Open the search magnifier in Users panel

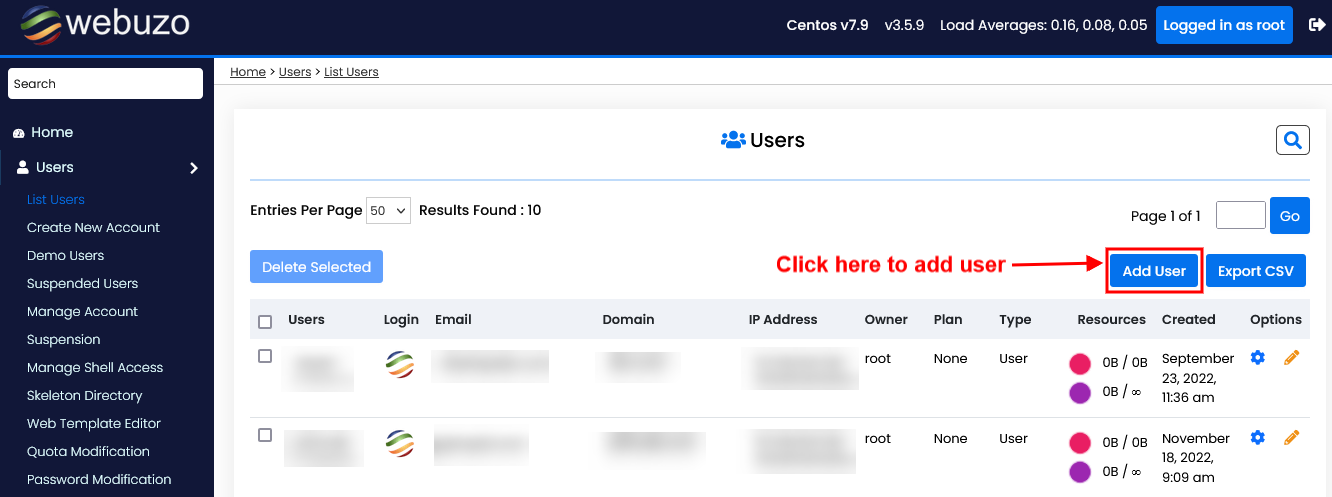pos(1293,140)
